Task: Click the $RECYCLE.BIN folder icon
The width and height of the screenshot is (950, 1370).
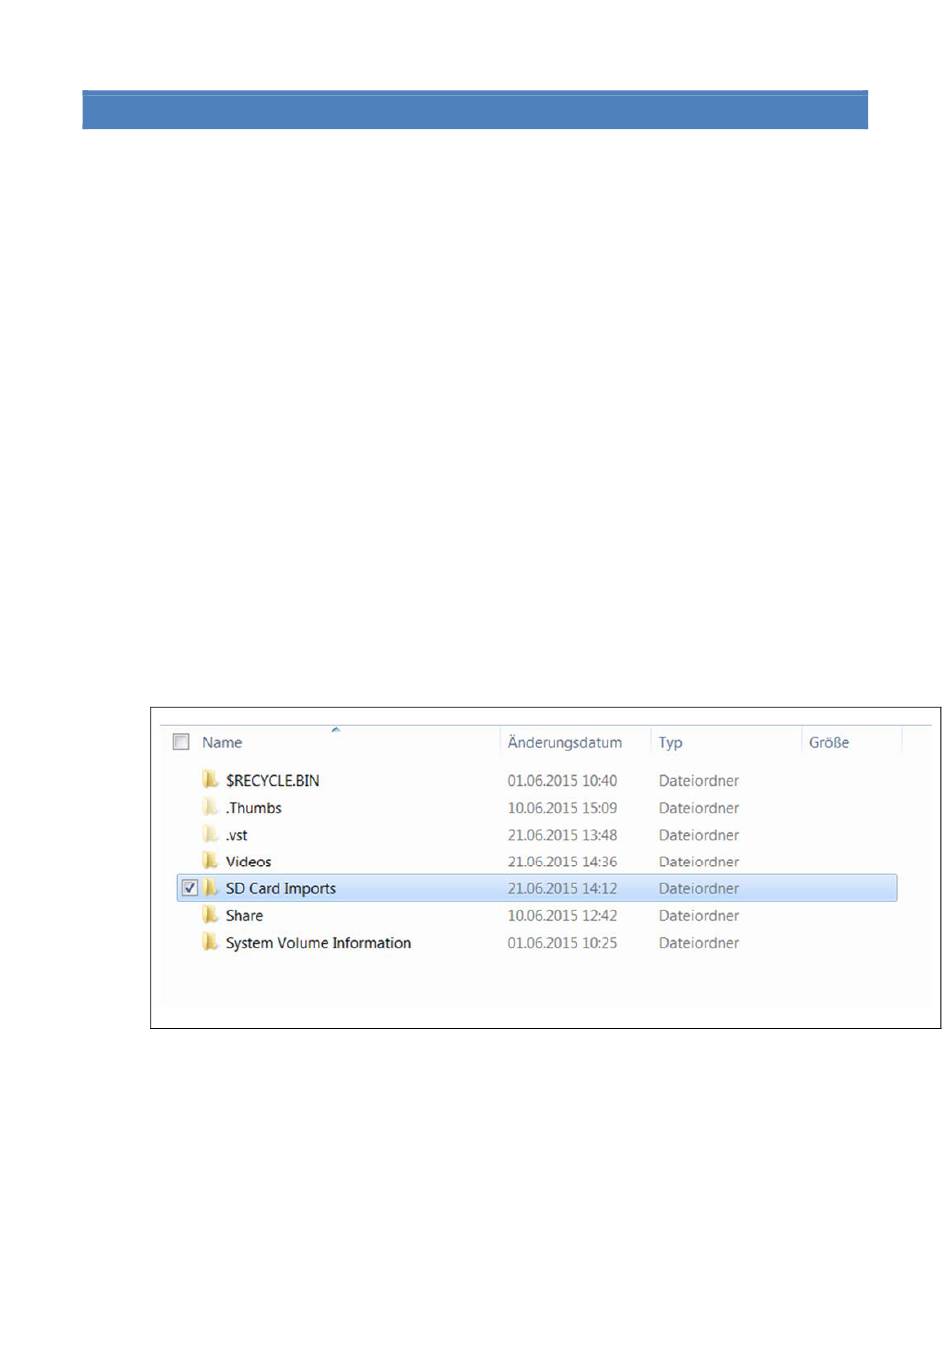Action: pyautogui.click(x=210, y=779)
